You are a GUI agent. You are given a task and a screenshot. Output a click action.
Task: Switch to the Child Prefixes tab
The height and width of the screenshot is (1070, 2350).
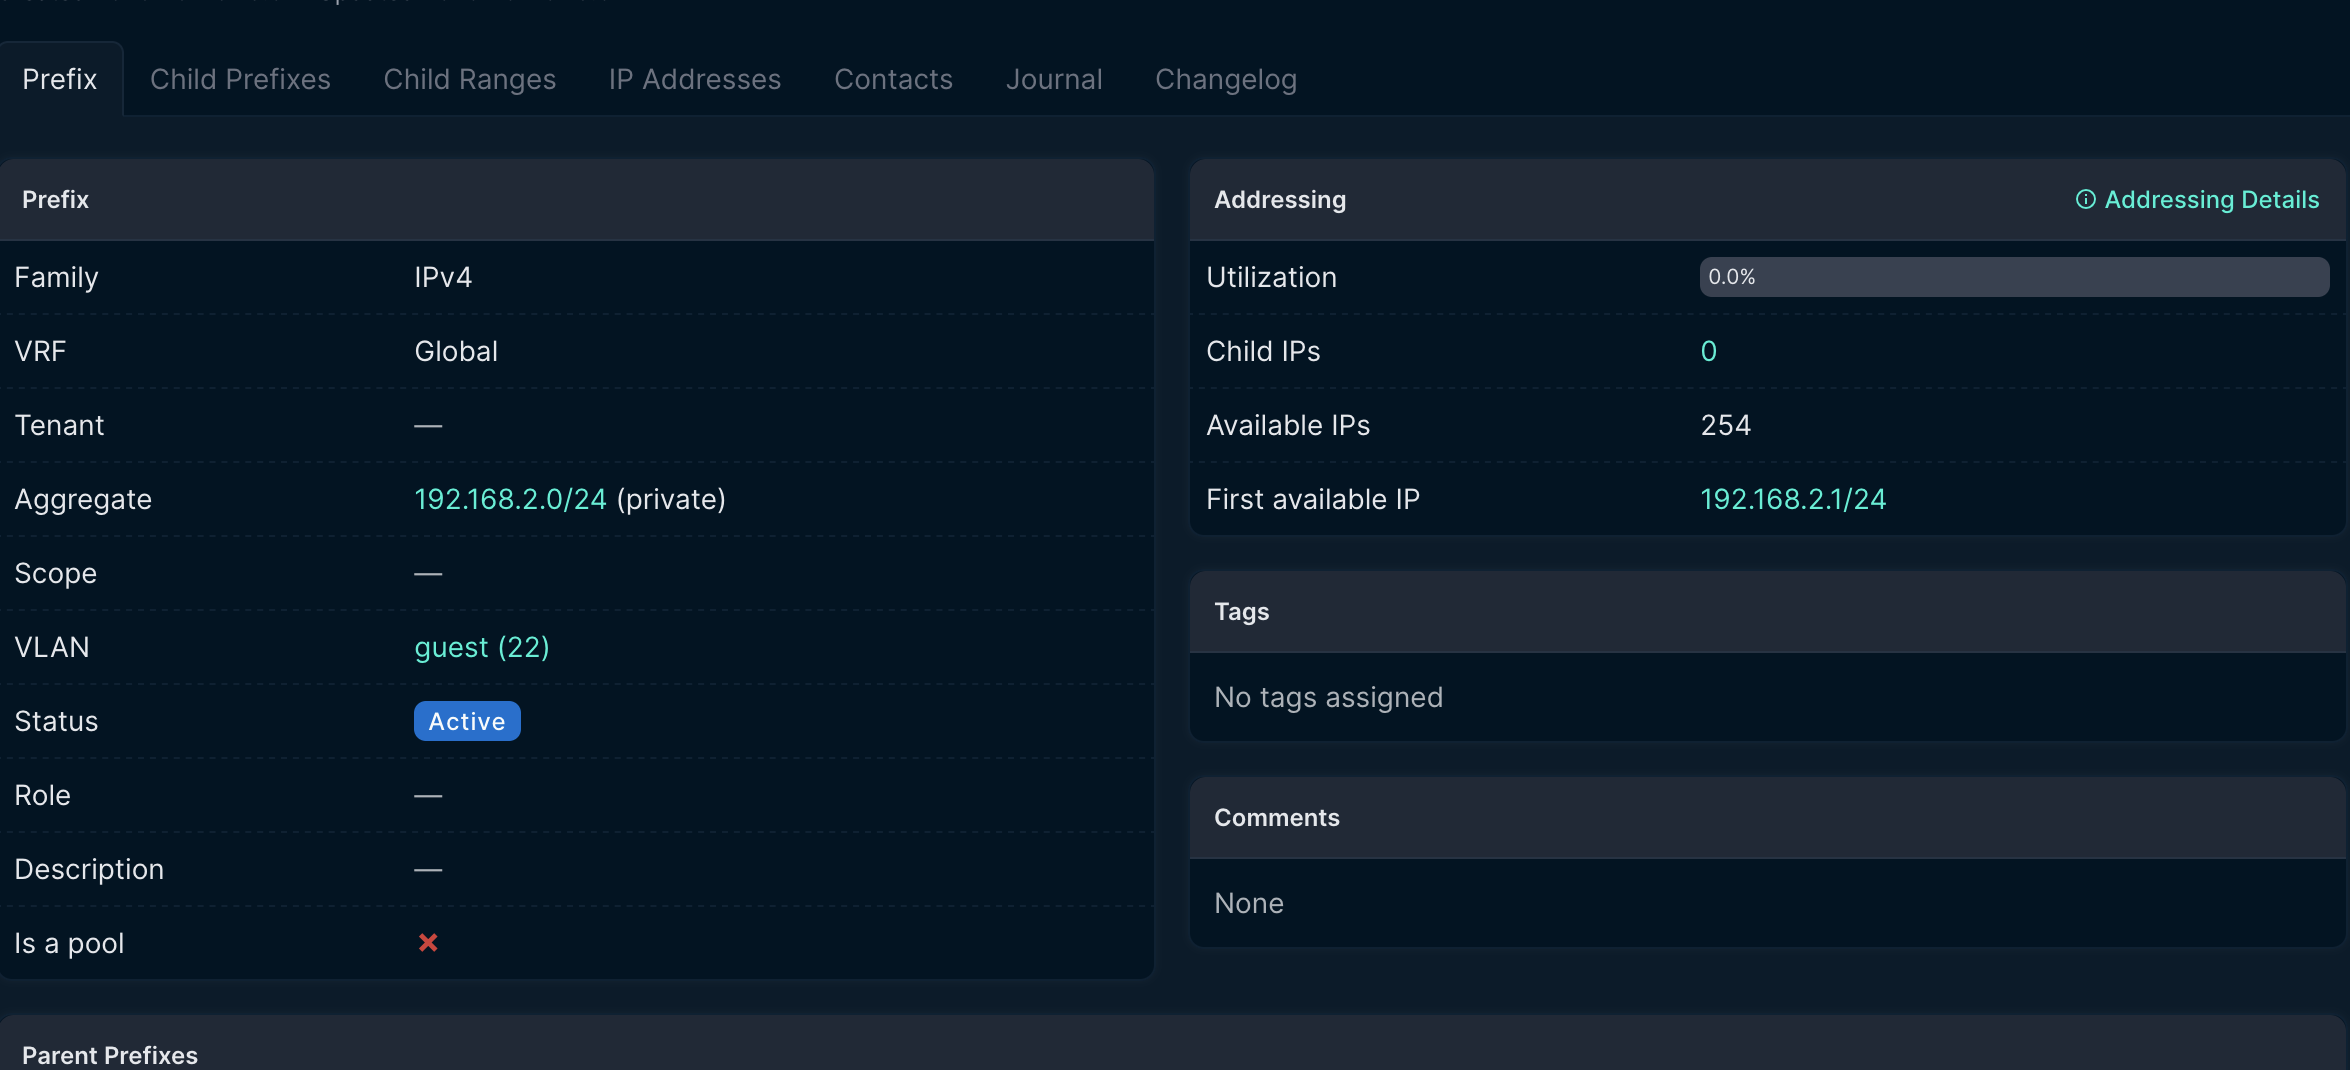click(x=240, y=80)
